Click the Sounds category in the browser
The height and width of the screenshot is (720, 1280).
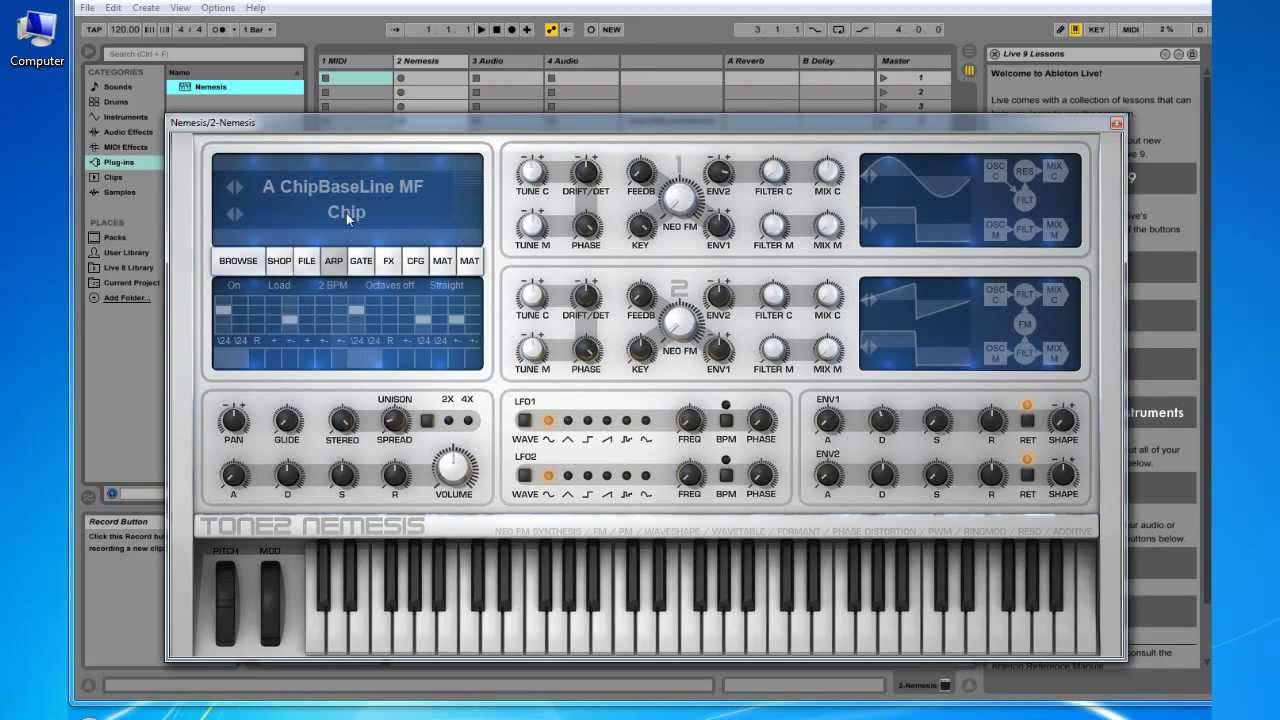118,87
